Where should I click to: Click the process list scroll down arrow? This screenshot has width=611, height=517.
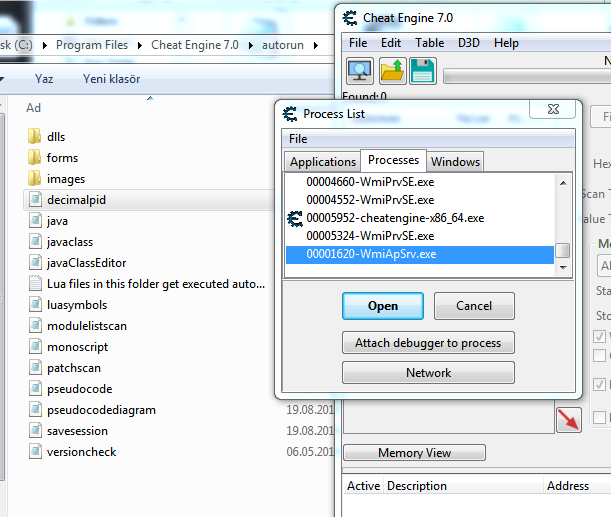[563, 268]
